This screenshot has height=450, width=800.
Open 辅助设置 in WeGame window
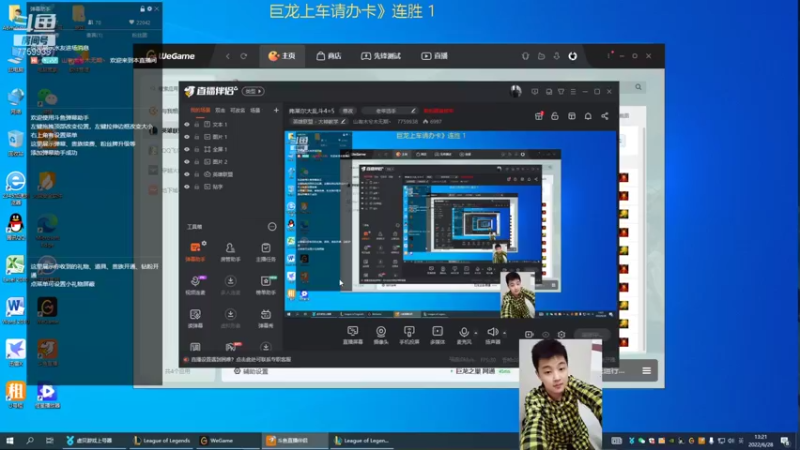click(x=251, y=371)
